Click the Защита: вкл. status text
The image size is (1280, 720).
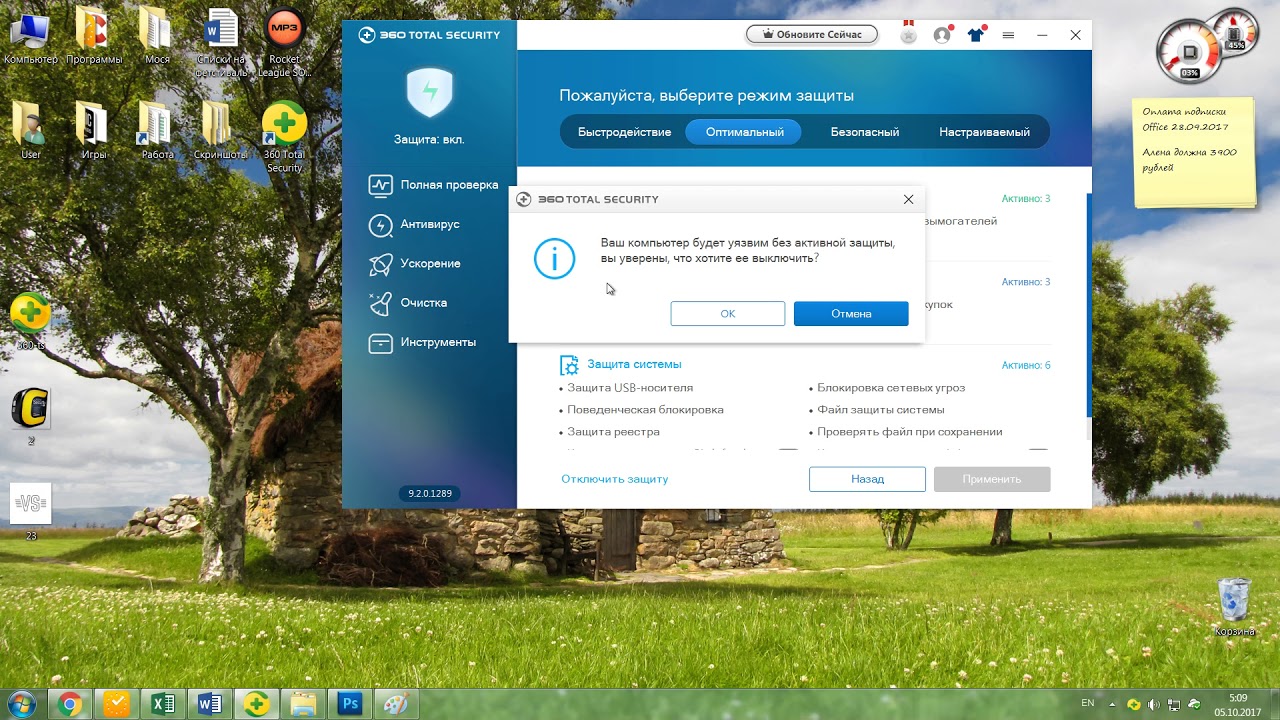coord(429,140)
